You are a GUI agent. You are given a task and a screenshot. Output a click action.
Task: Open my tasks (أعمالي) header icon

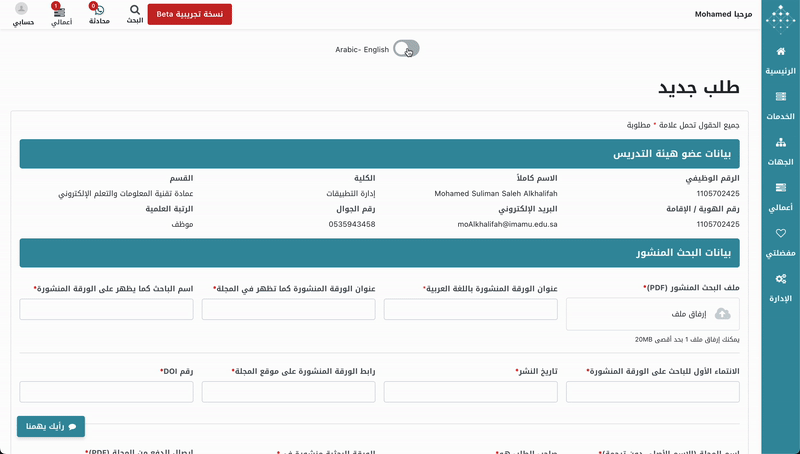click(x=61, y=14)
